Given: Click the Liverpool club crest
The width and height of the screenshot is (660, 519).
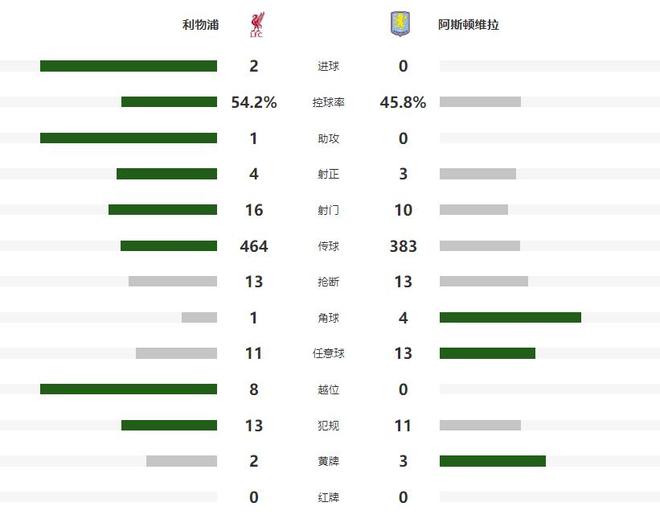Looking at the screenshot, I should click(x=257, y=25).
